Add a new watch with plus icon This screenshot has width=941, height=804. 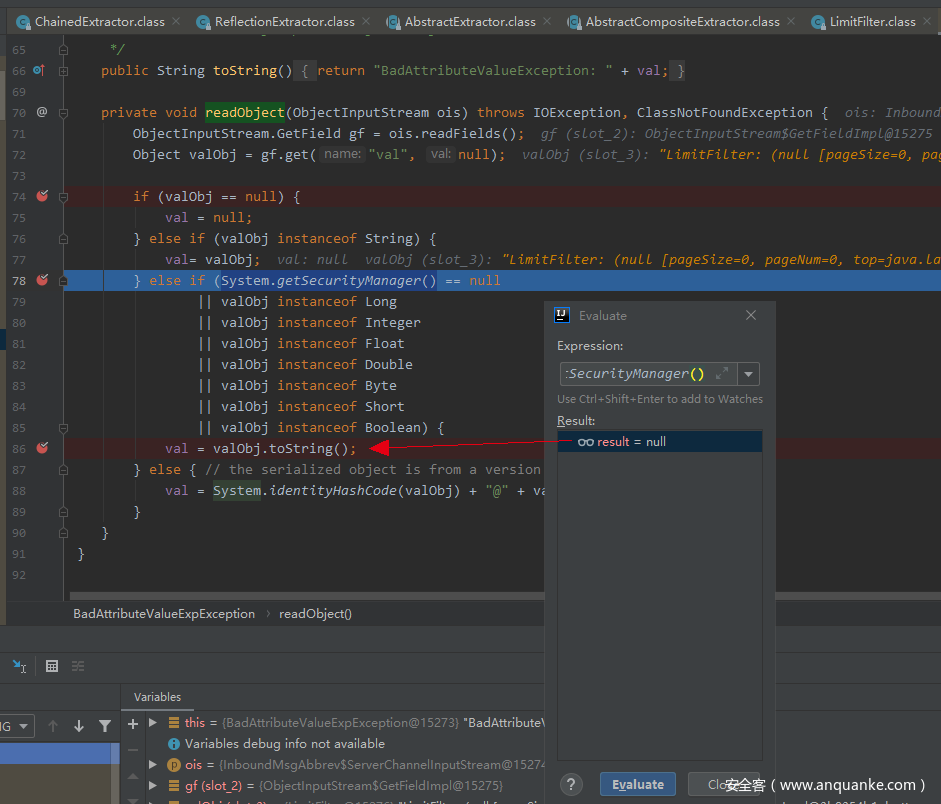(133, 723)
